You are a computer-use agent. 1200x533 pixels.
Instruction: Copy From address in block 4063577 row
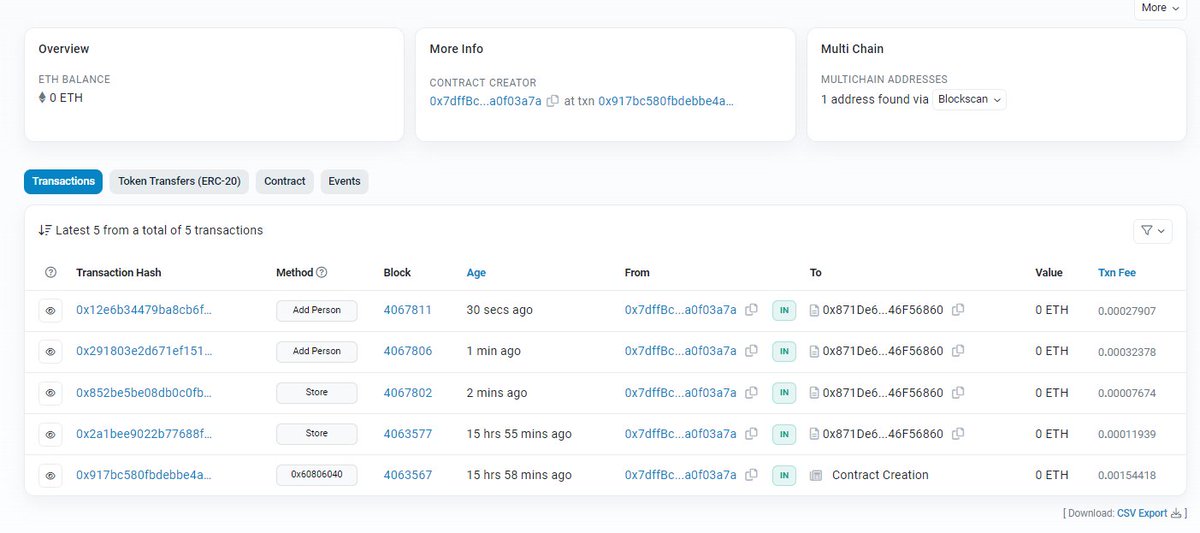(x=752, y=434)
